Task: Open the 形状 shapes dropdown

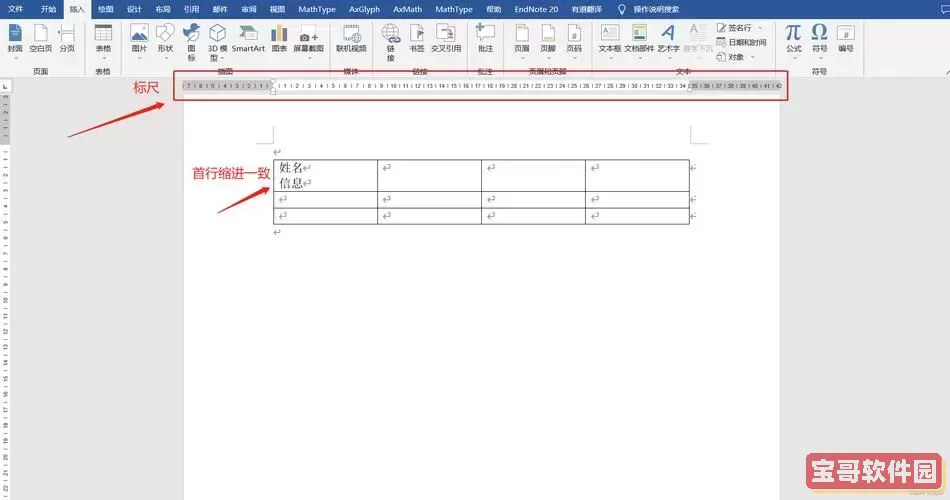Action: click(165, 57)
